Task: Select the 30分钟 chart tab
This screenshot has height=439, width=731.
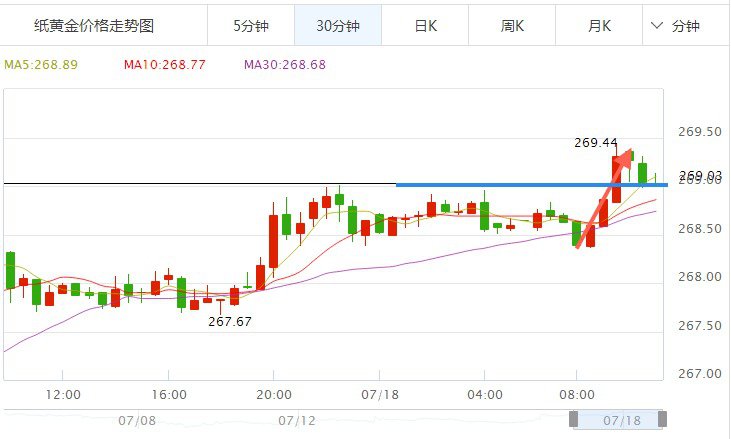Action: (x=338, y=26)
